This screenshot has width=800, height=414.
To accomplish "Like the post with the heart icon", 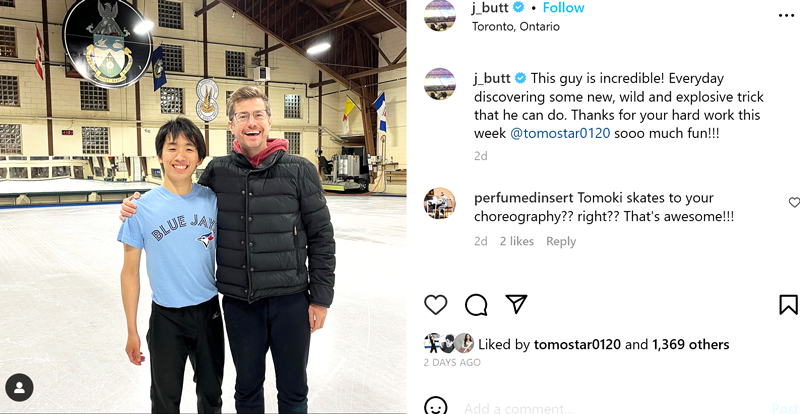I will 435,305.
